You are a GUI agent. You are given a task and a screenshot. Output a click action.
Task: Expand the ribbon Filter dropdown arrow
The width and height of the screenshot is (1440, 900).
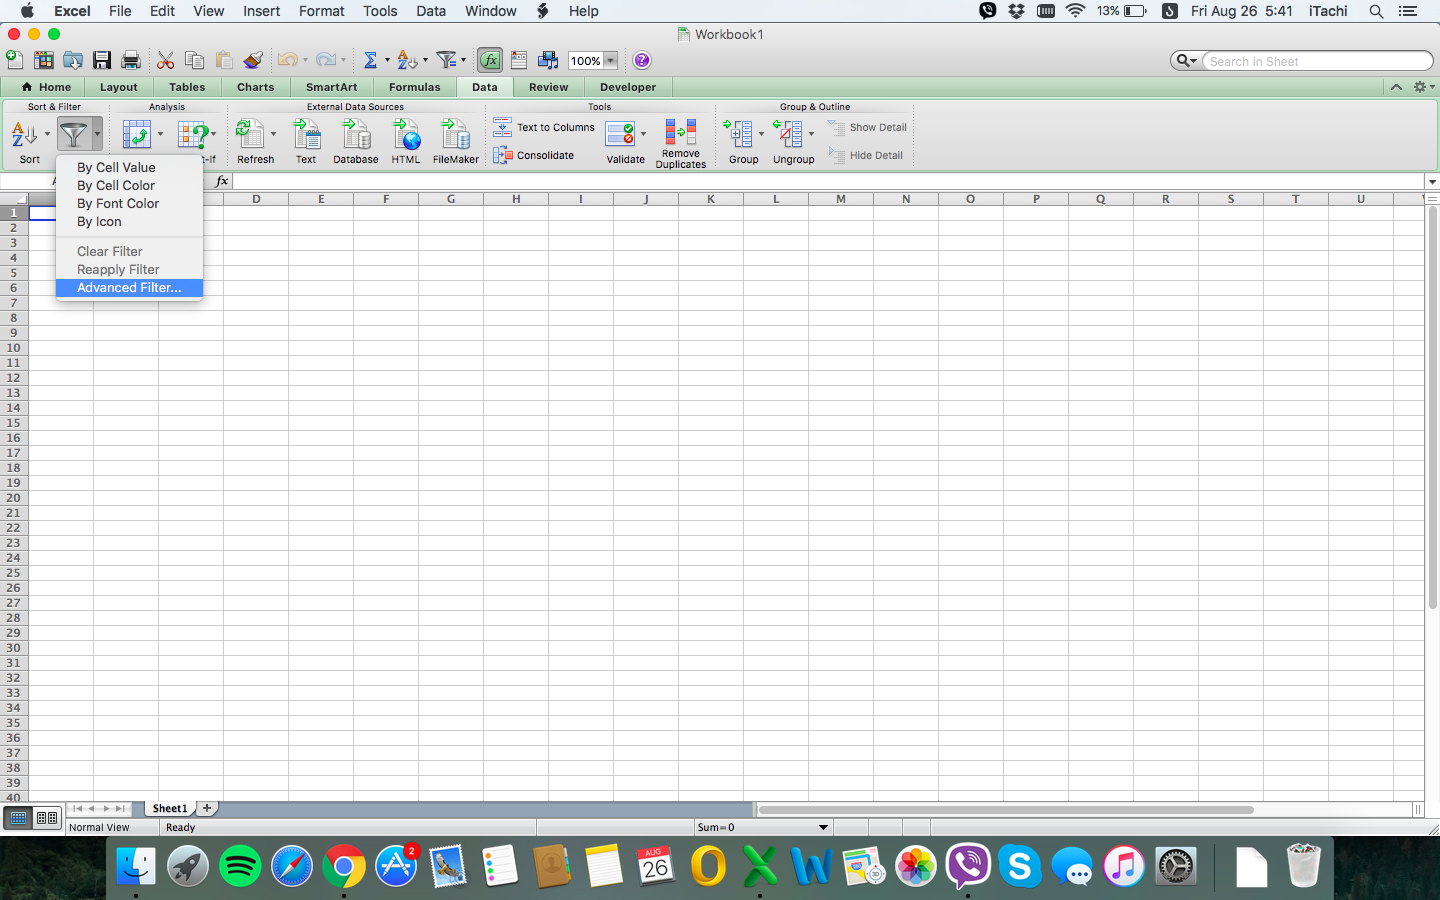(97, 133)
